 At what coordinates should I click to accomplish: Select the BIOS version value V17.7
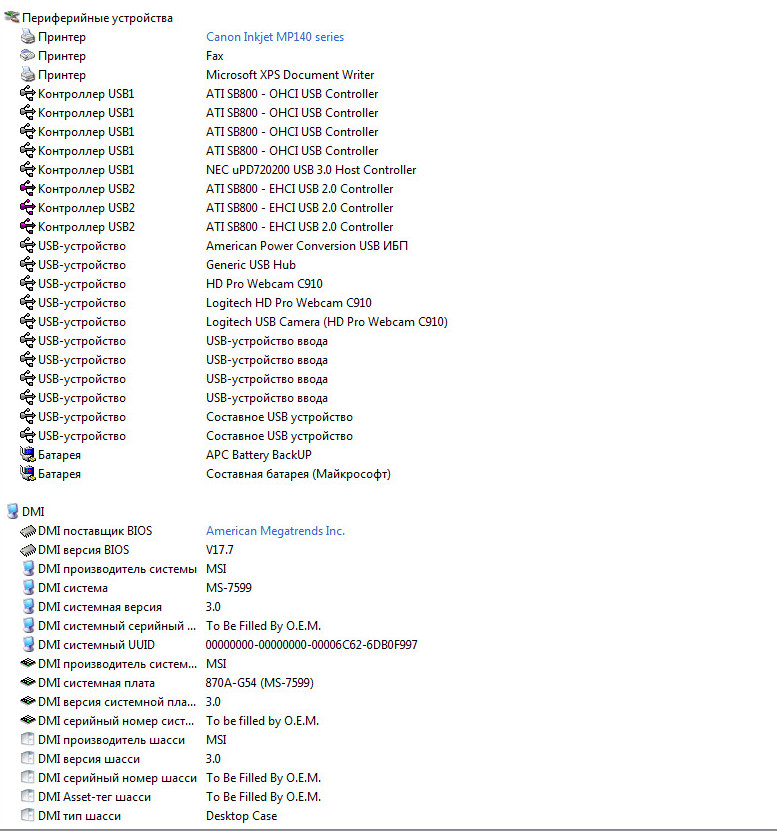[219, 550]
